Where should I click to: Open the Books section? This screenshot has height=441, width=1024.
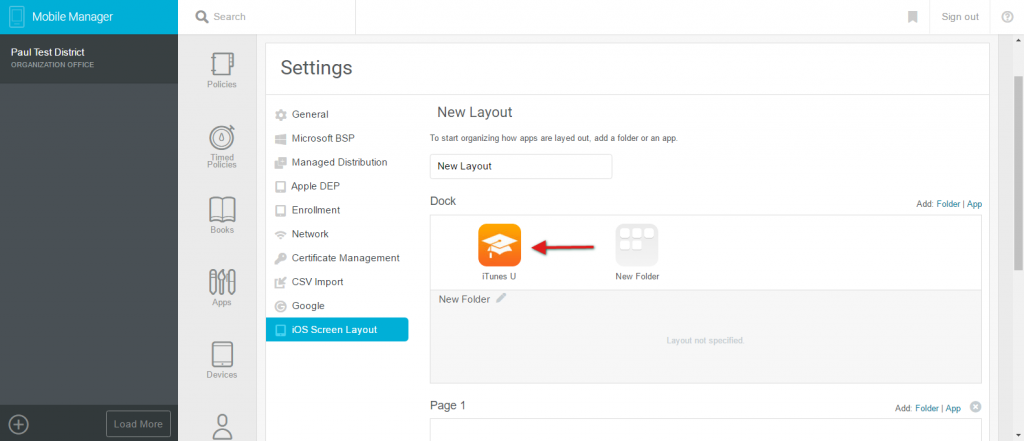coord(222,215)
